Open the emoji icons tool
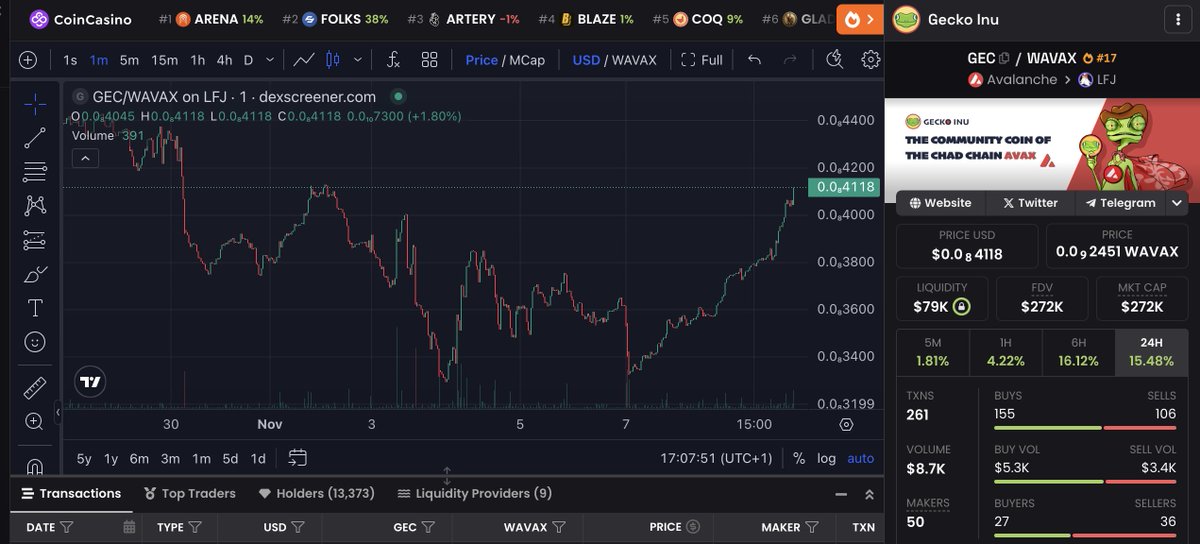The image size is (1200, 544). (35, 342)
